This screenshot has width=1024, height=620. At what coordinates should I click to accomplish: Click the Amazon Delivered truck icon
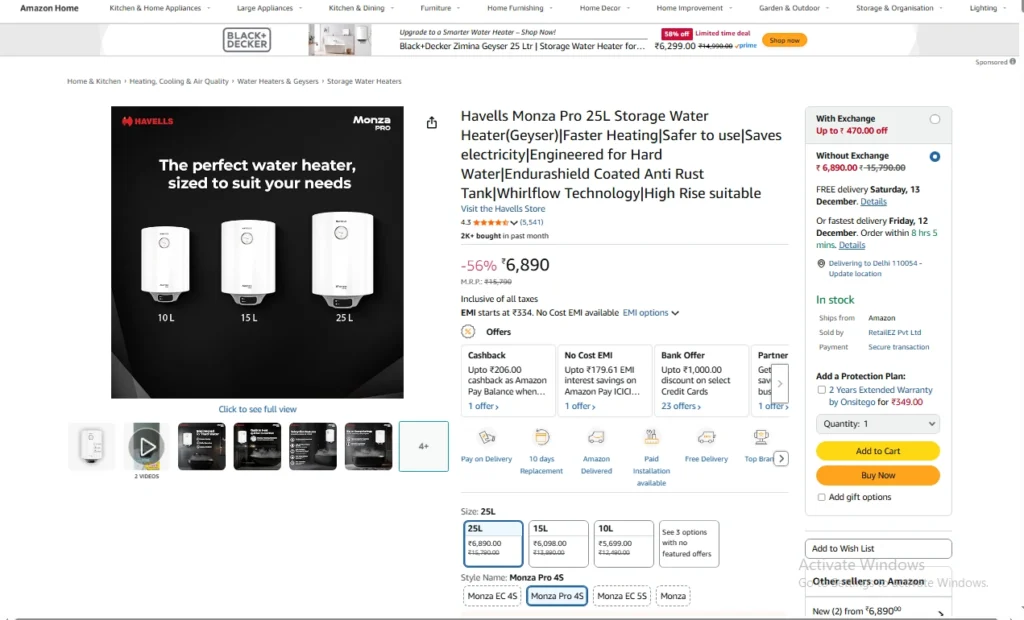click(596, 438)
